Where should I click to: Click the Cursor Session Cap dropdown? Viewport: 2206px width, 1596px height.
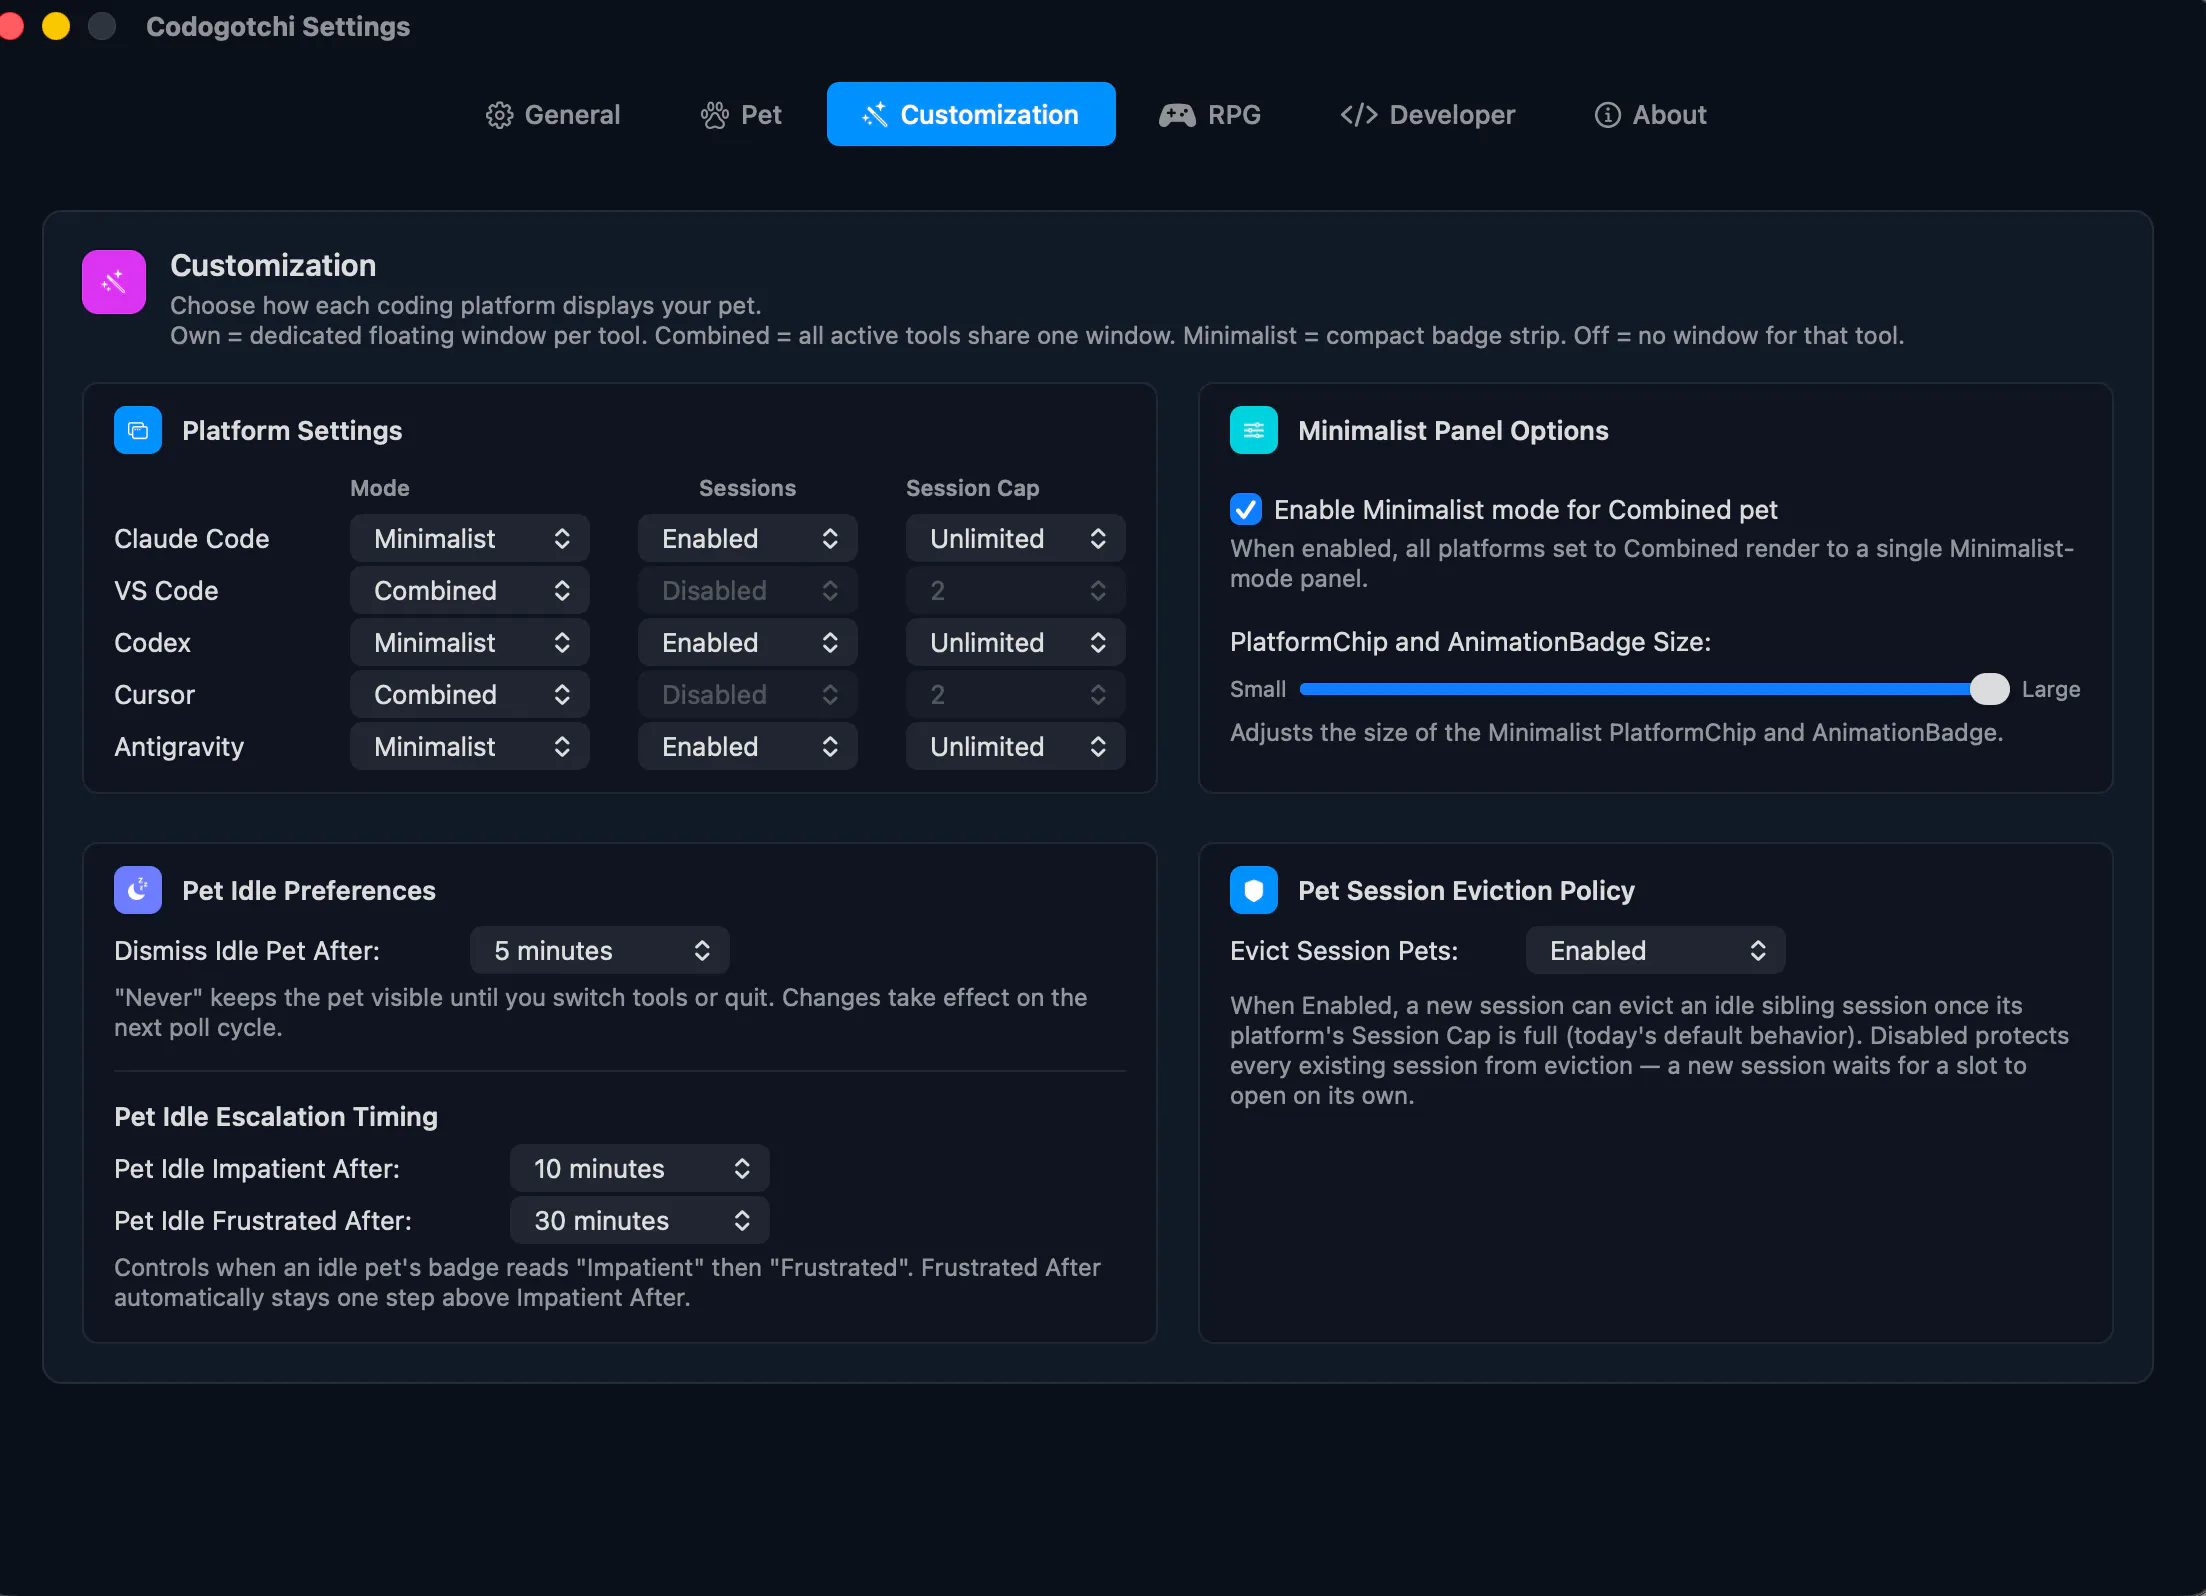coord(1016,695)
